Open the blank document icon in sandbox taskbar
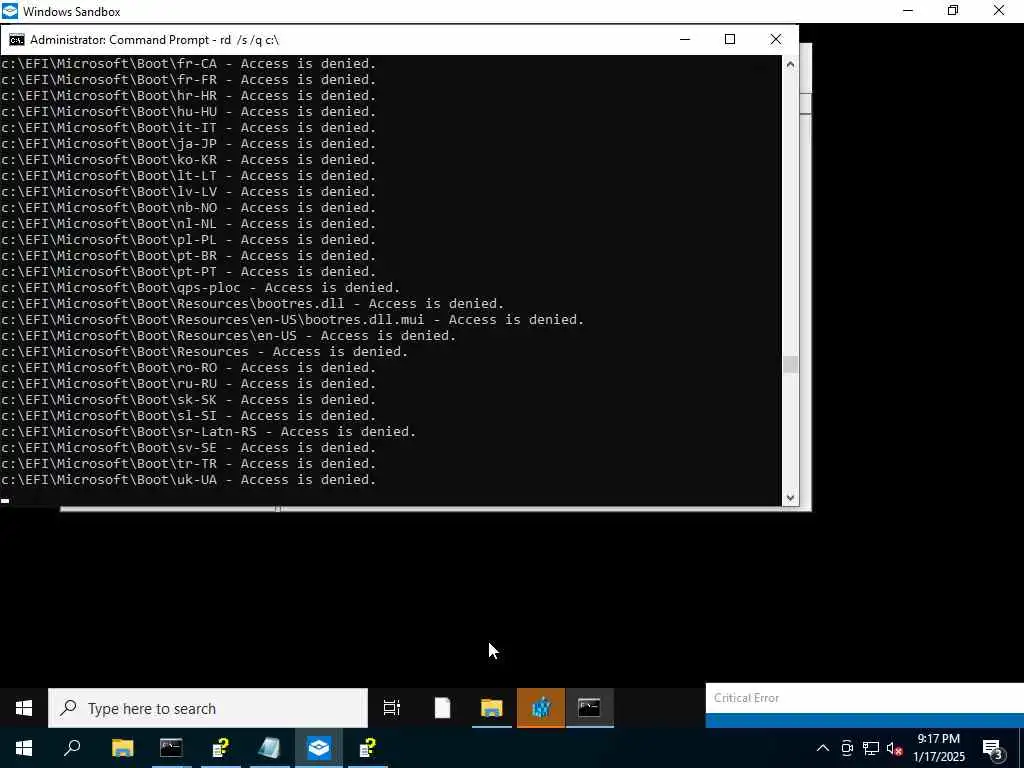Viewport: 1024px width, 768px height. [x=442, y=708]
